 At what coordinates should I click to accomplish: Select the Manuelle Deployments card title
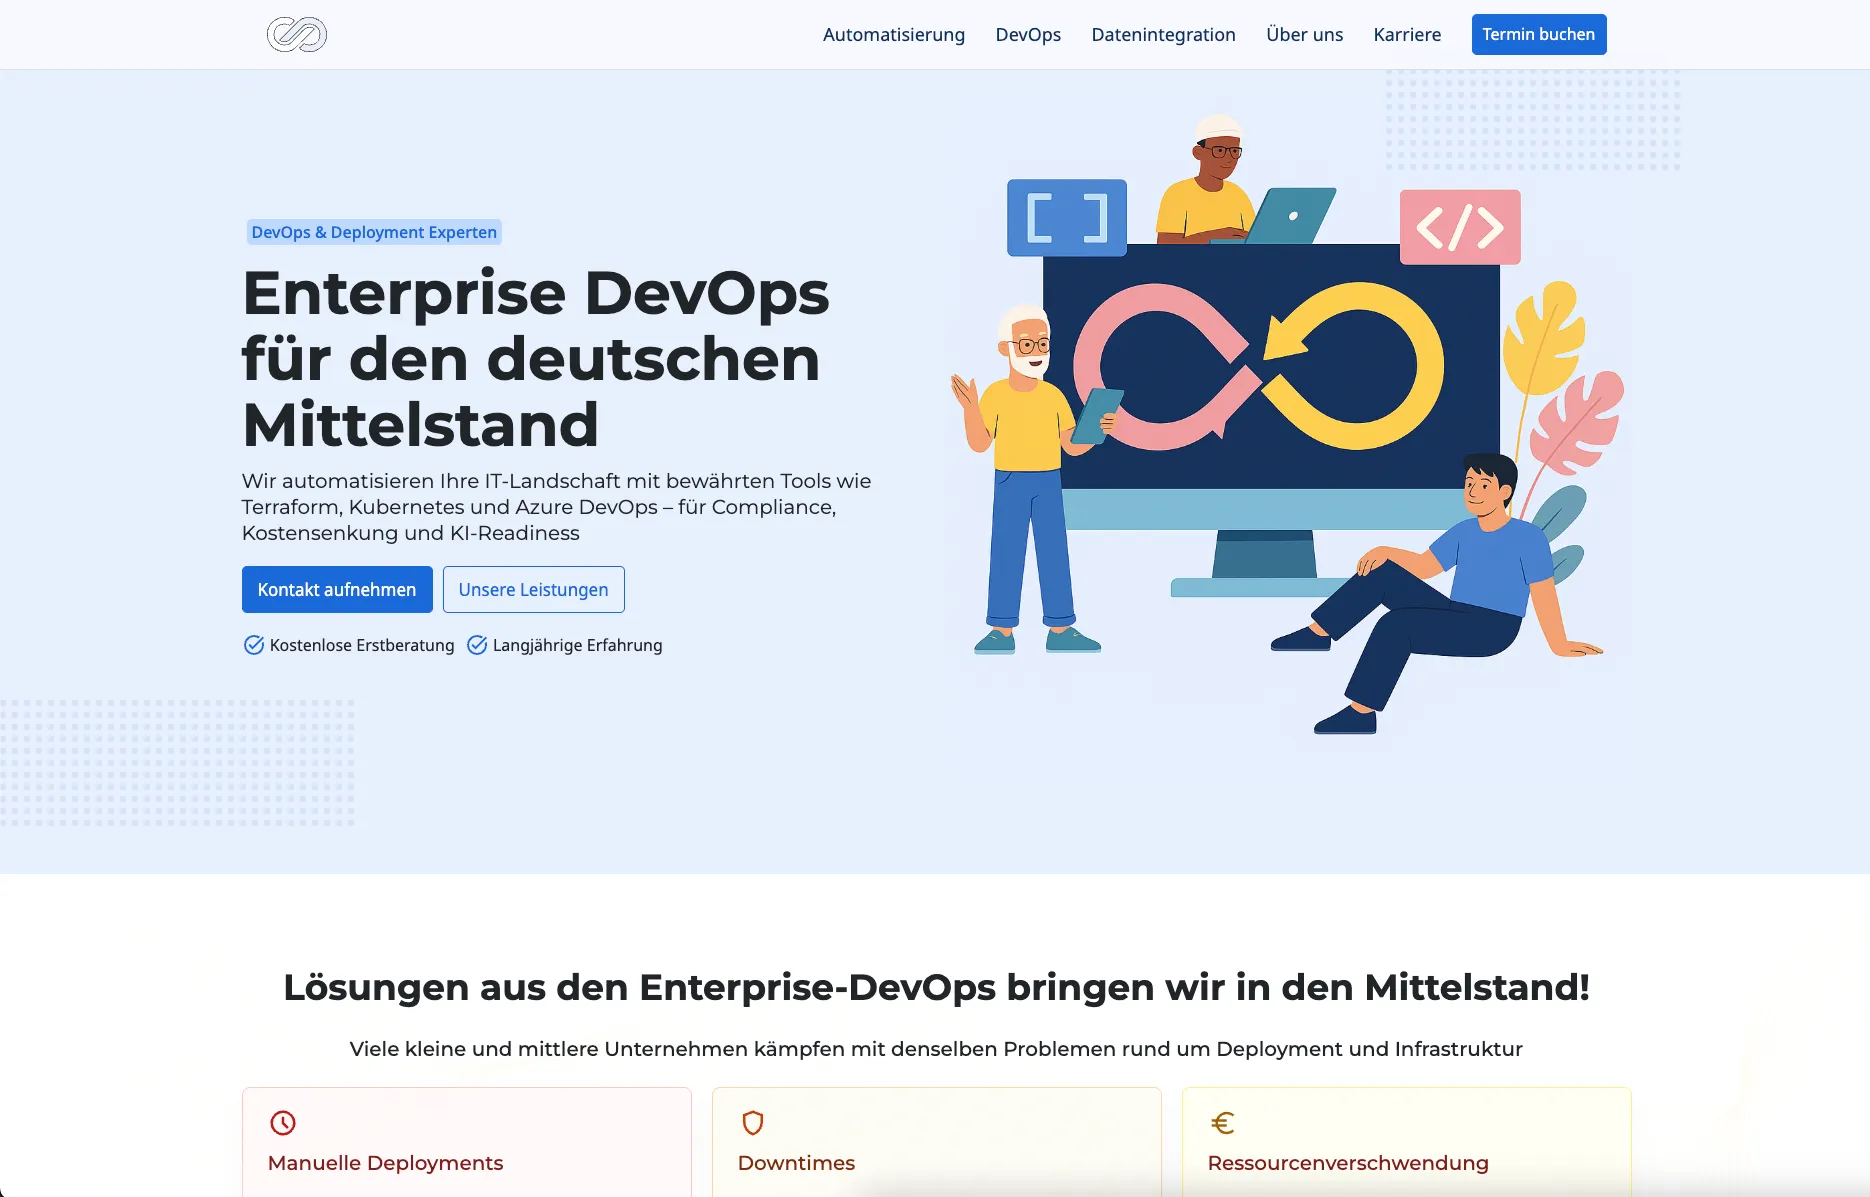pos(385,1163)
